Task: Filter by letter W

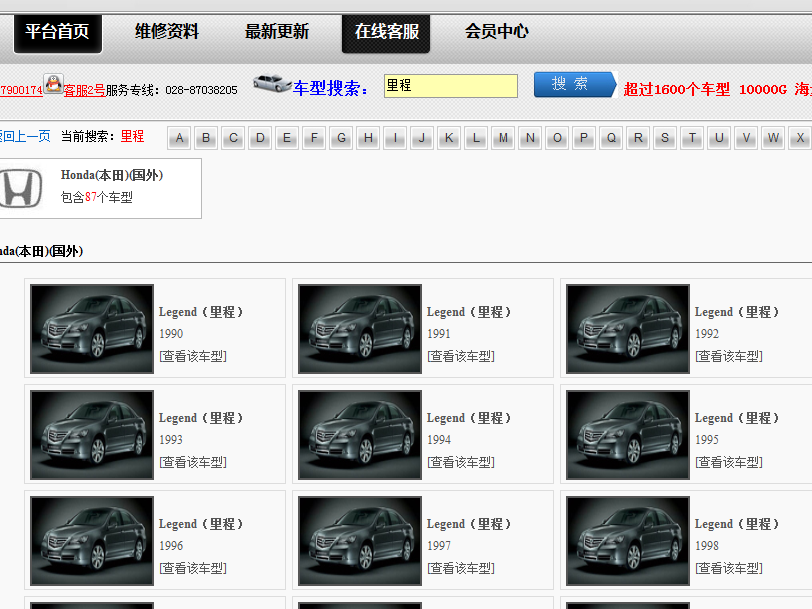Action: pyautogui.click(x=773, y=138)
